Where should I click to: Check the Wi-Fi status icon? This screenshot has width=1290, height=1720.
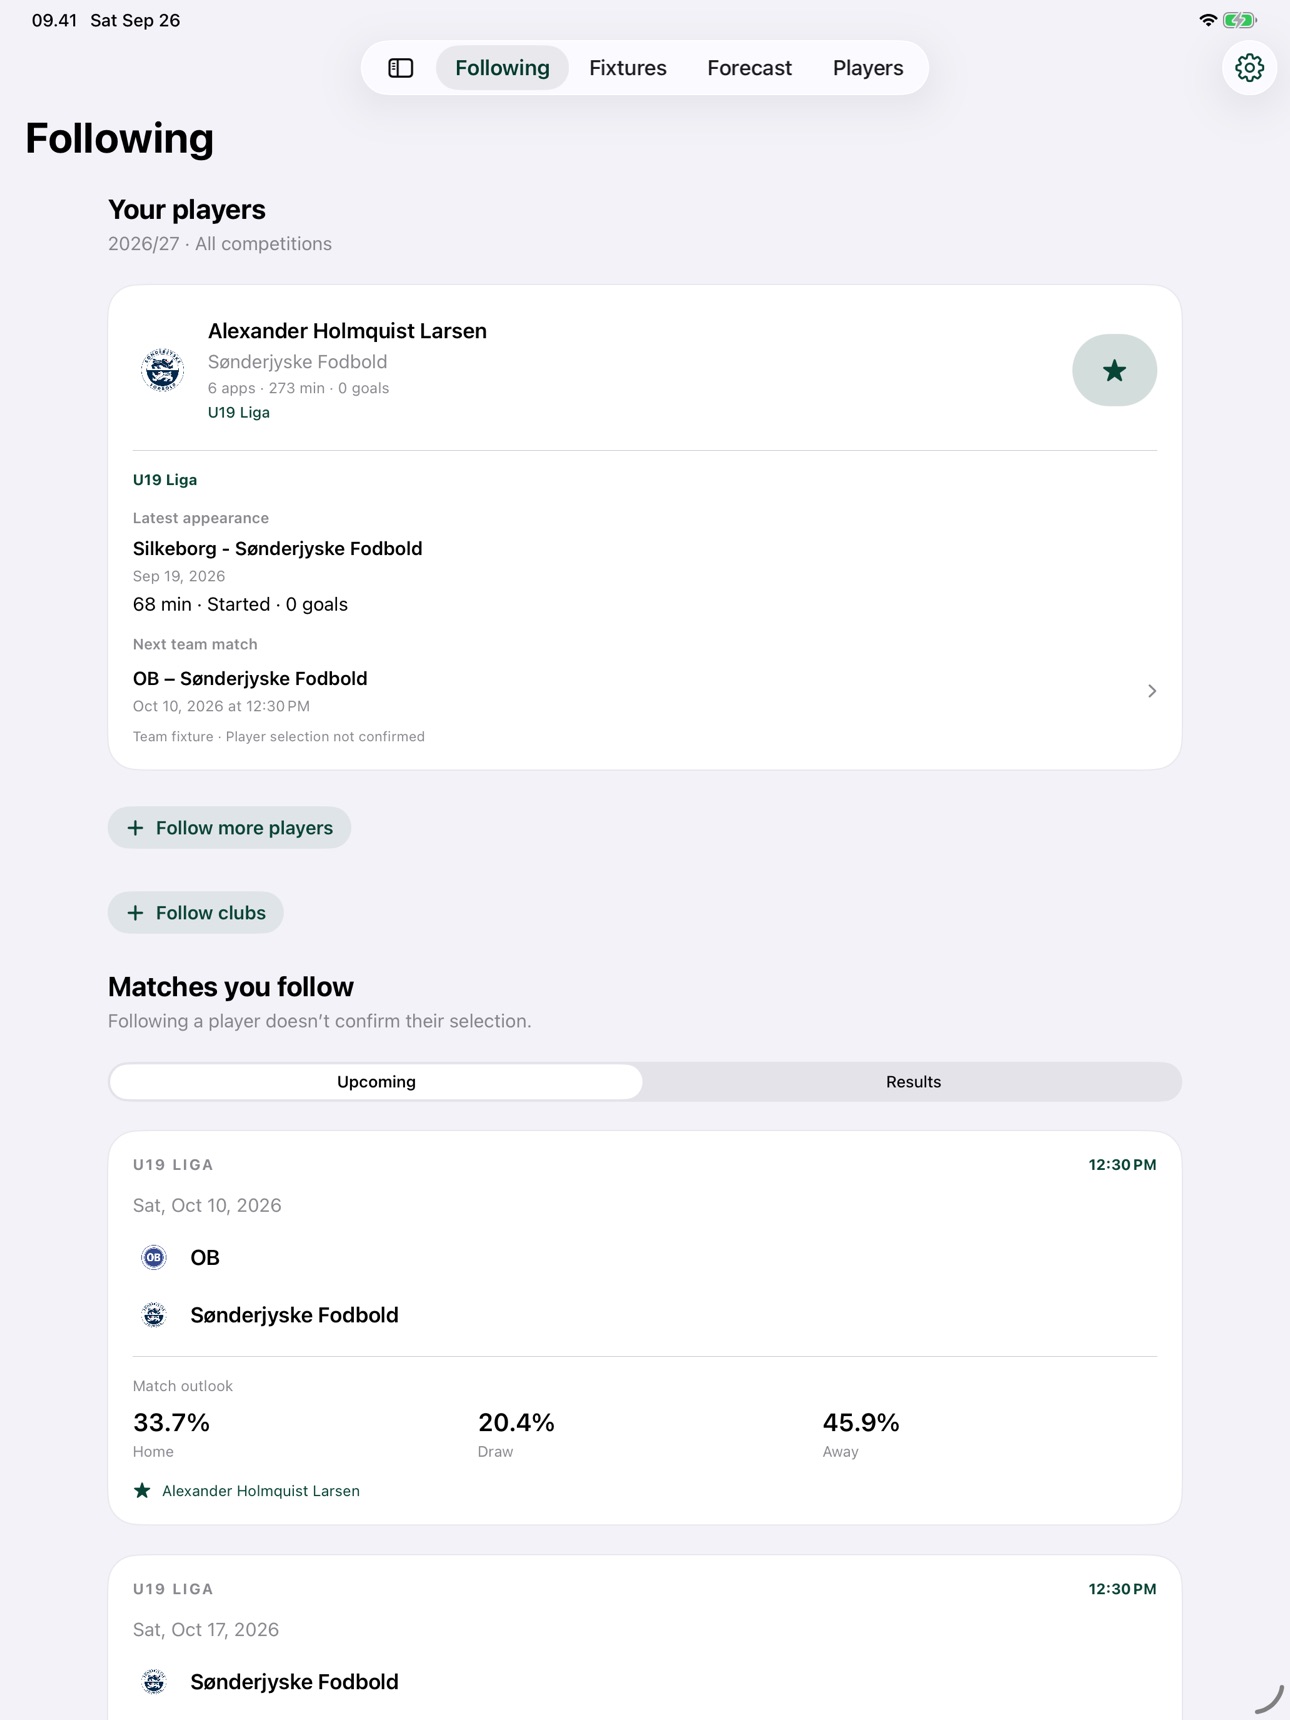[1208, 20]
